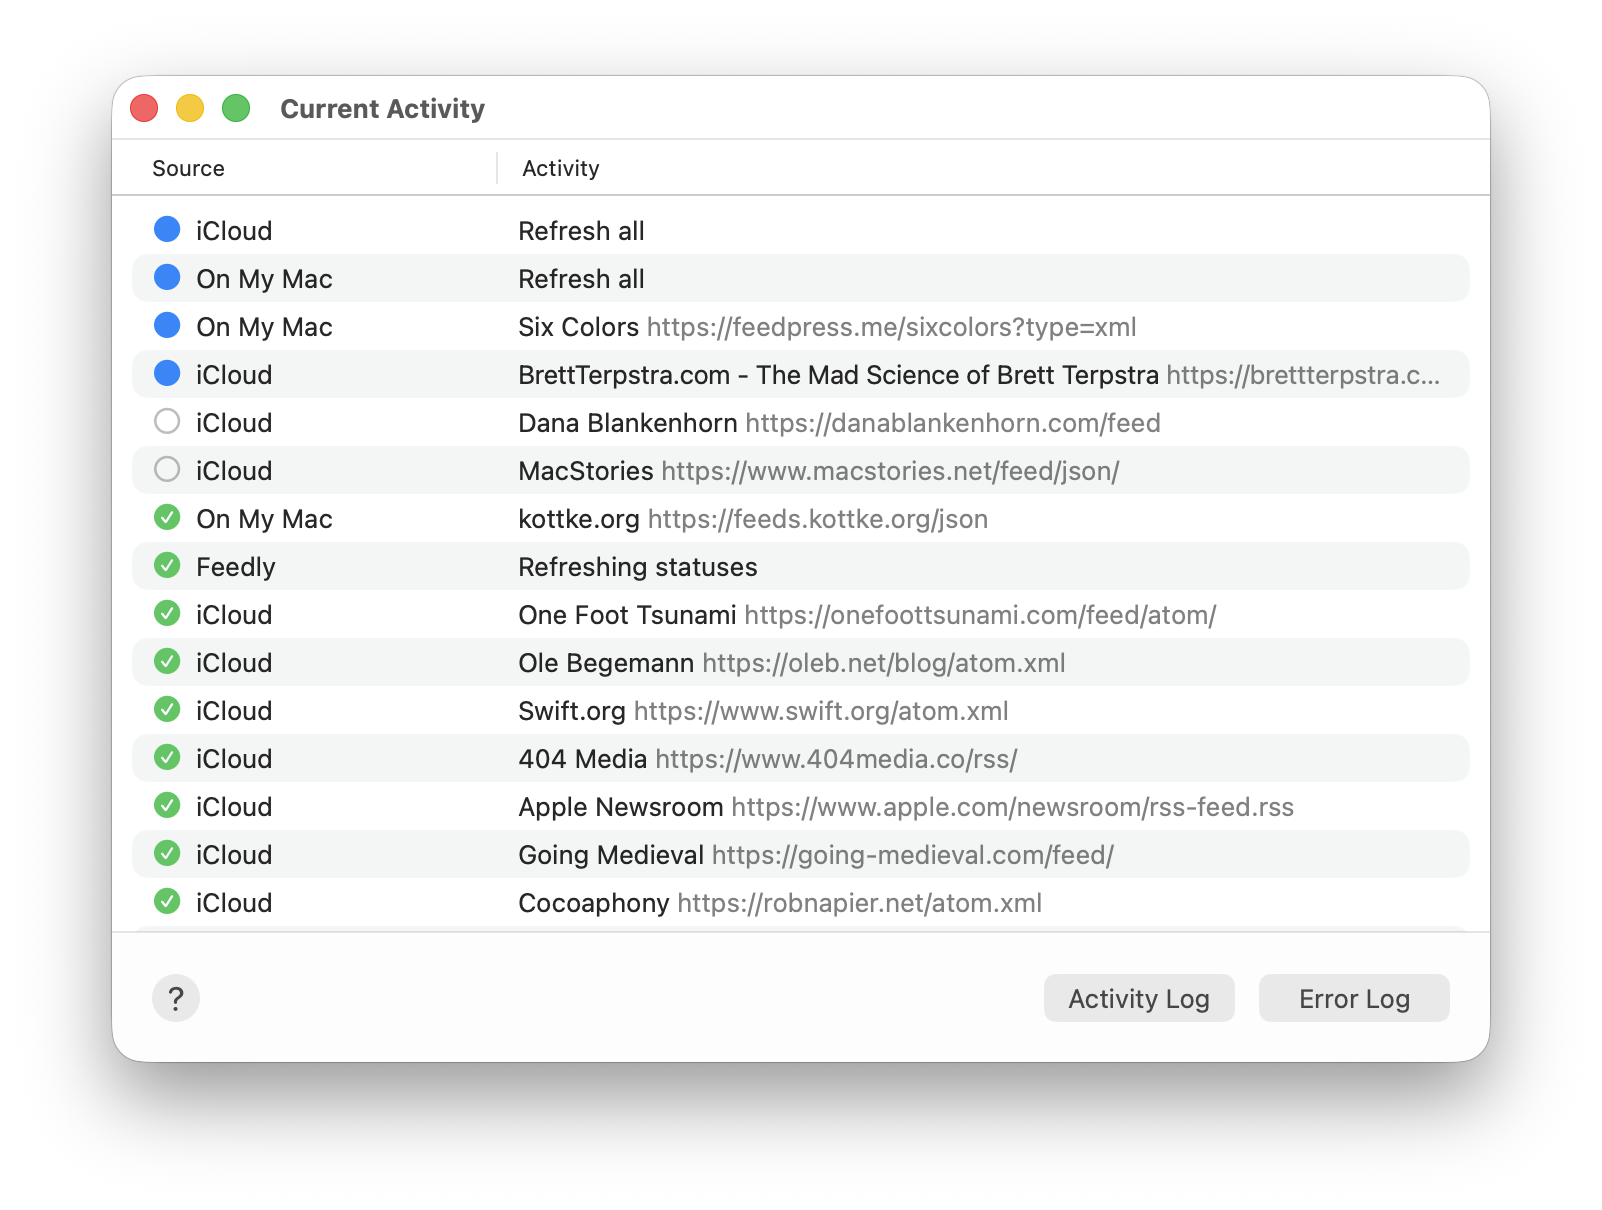Close the Current Activity window
Viewport: 1602px width, 1210px height.
tap(144, 108)
